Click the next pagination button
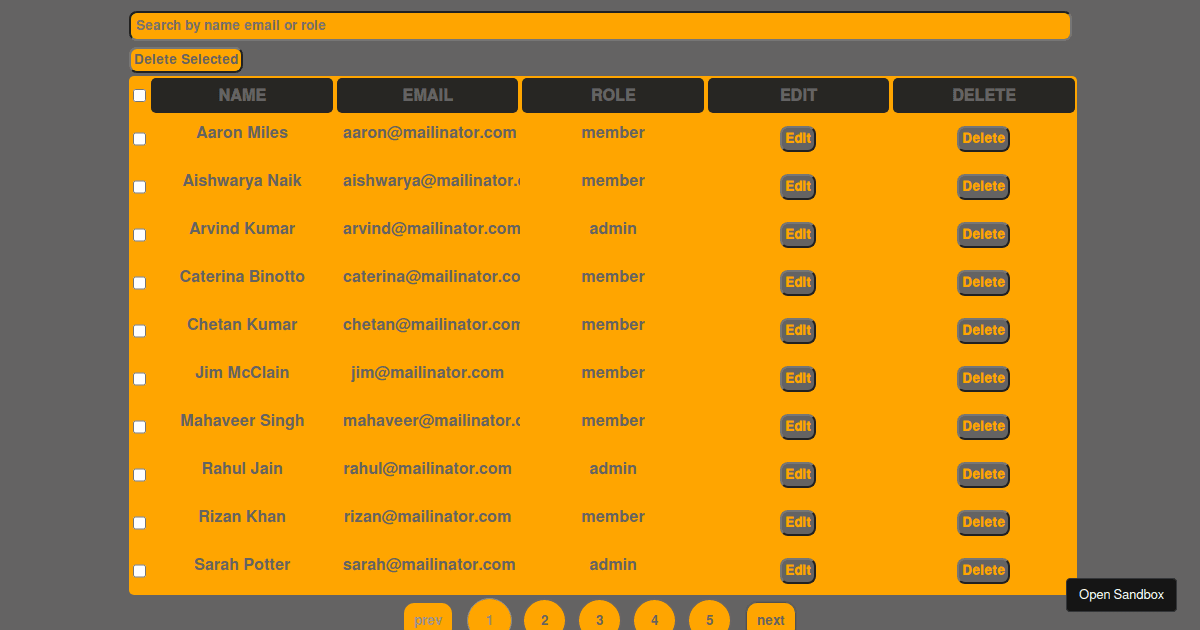 [770, 619]
